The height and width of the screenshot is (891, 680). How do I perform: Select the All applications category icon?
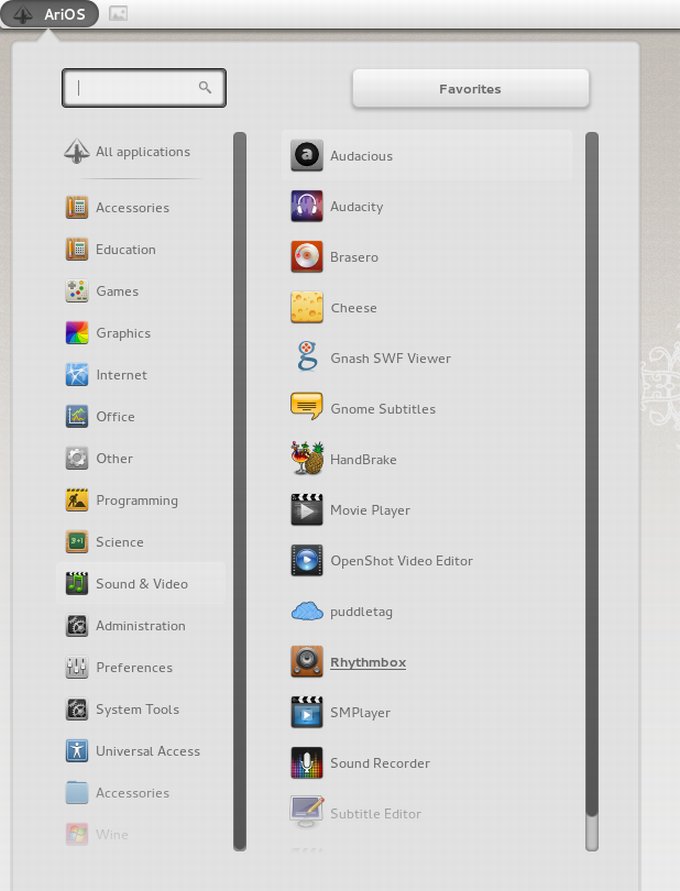pyautogui.click(x=77, y=152)
